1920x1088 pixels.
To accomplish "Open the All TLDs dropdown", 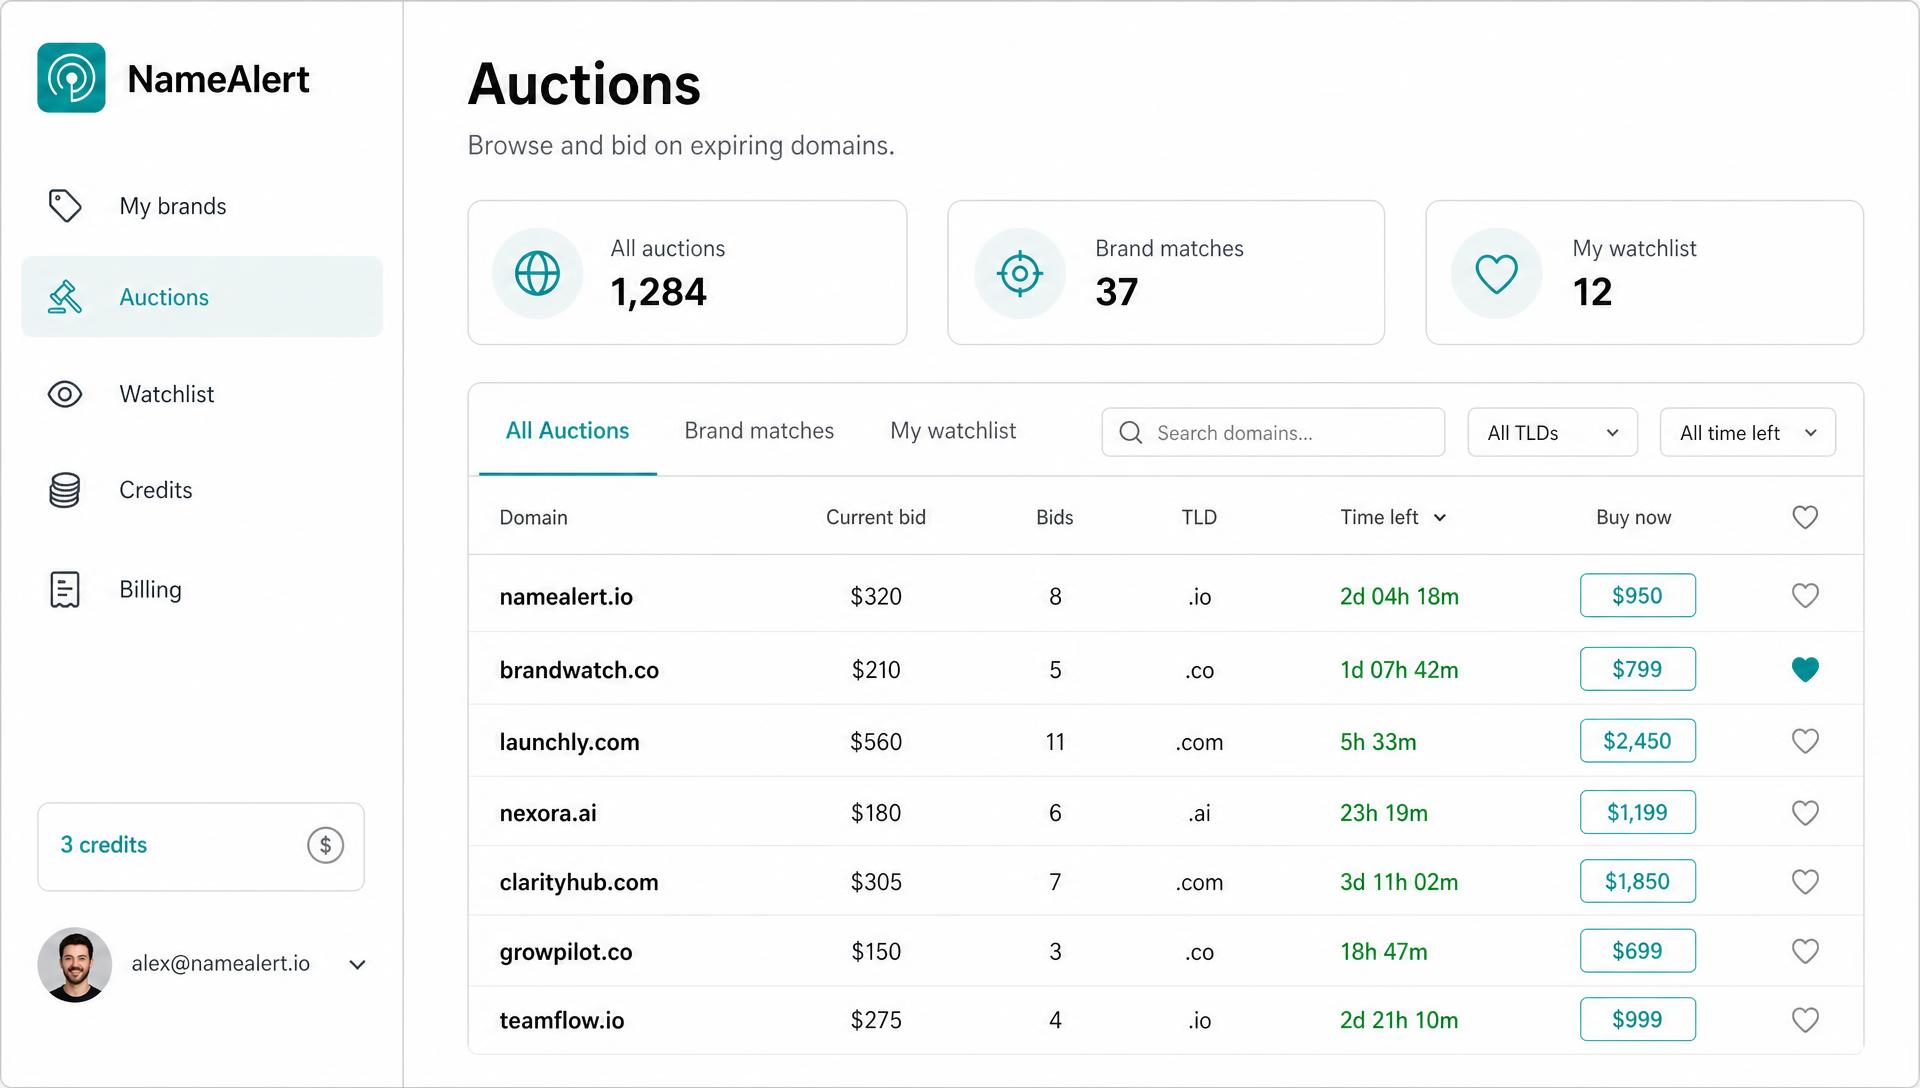I will (1552, 432).
